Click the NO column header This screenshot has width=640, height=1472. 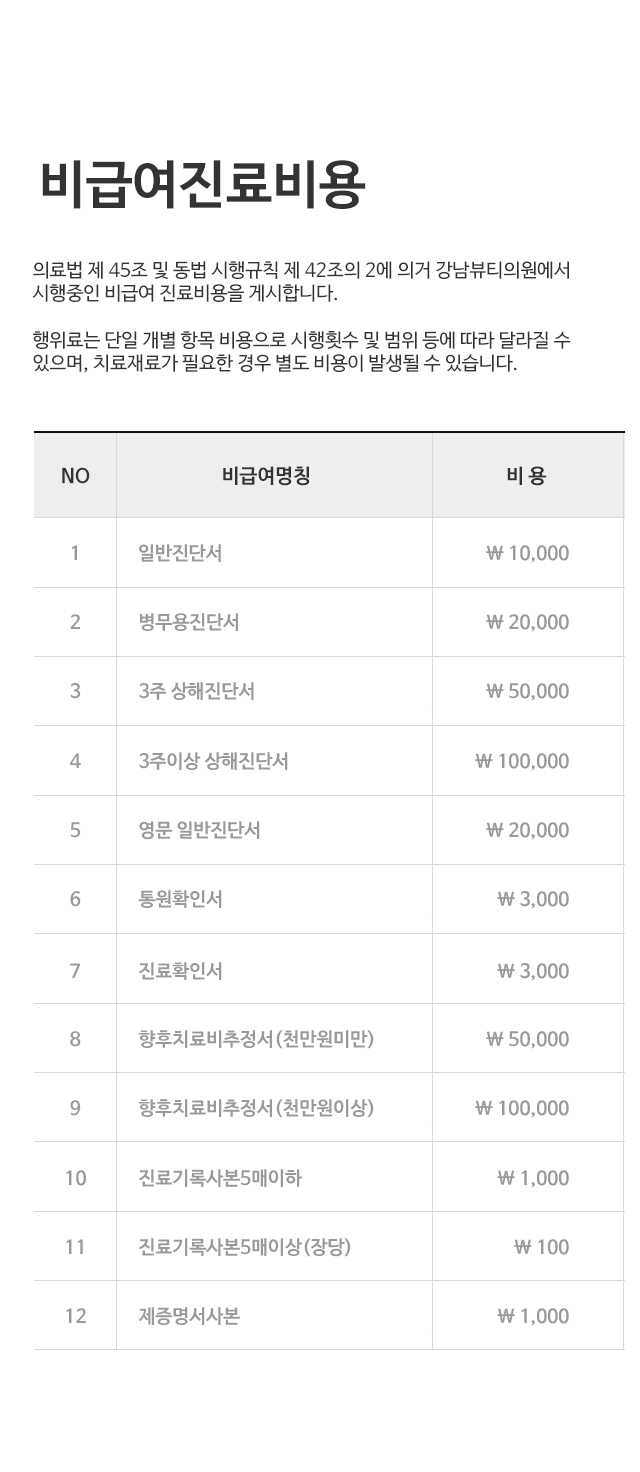(x=75, y=476)
